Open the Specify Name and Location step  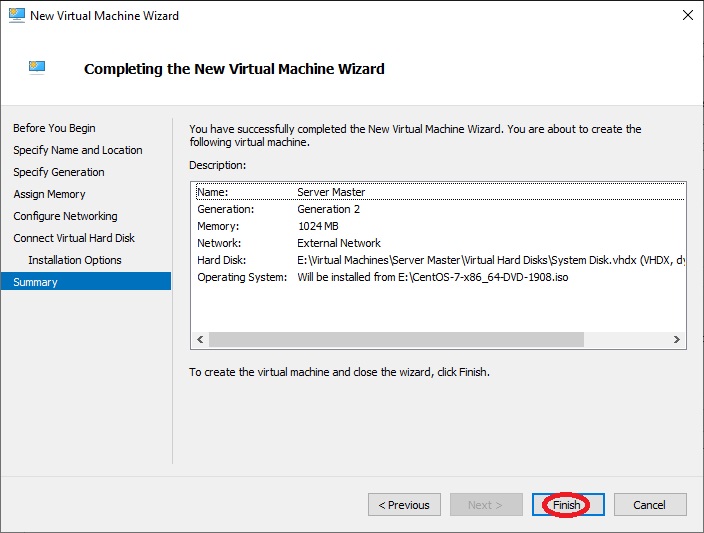pyautogui.click(x=78, y=150)
